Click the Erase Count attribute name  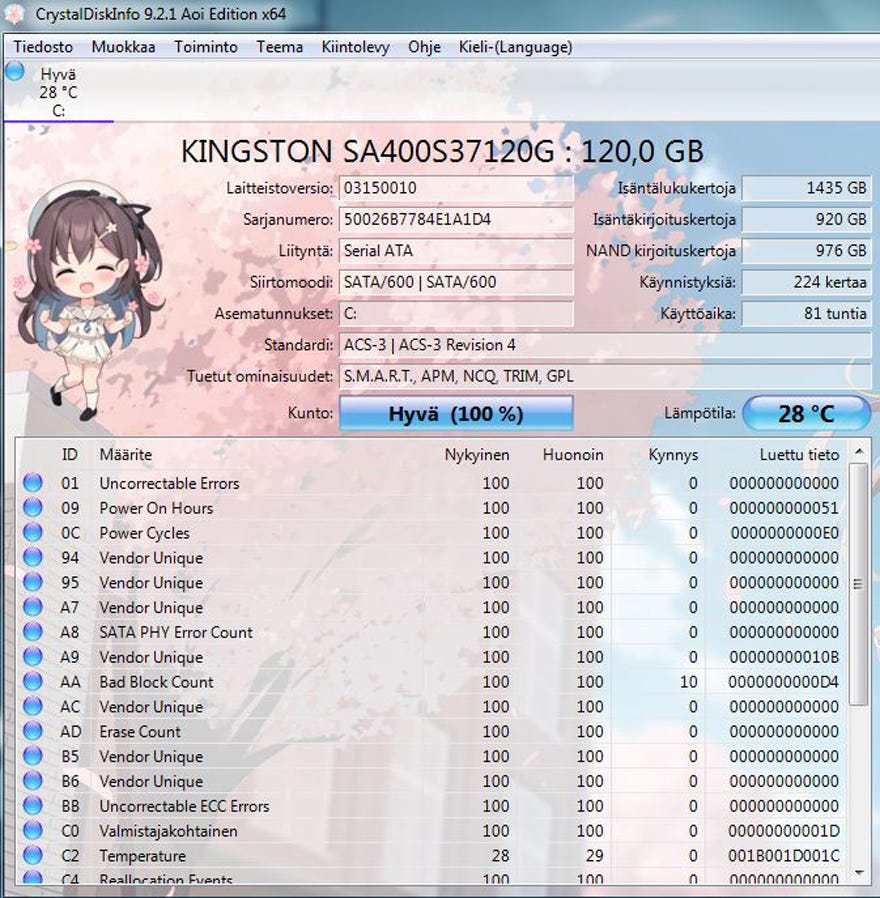140,731
